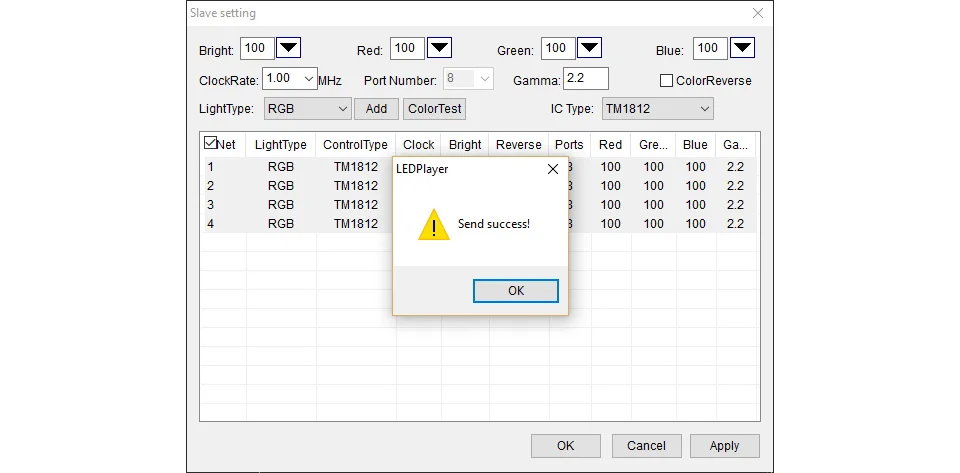Click the ControlType column header

click(355, 145)
